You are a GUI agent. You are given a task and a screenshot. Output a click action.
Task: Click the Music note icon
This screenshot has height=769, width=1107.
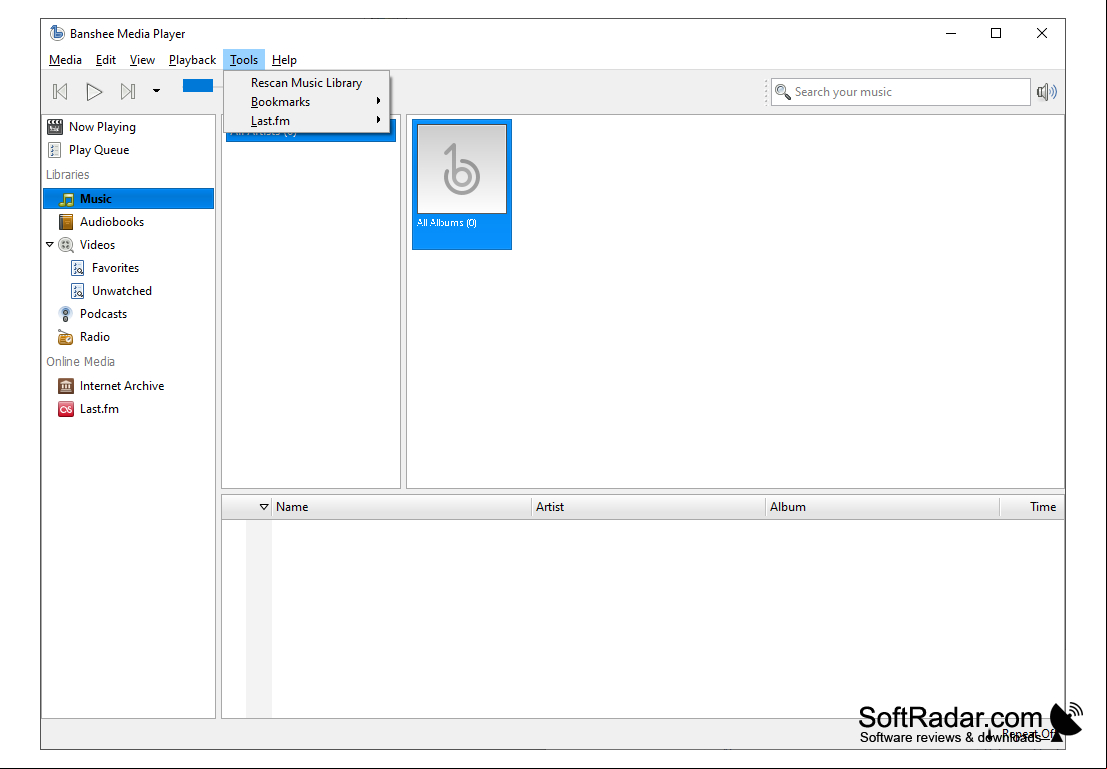[x=66, y=199]
